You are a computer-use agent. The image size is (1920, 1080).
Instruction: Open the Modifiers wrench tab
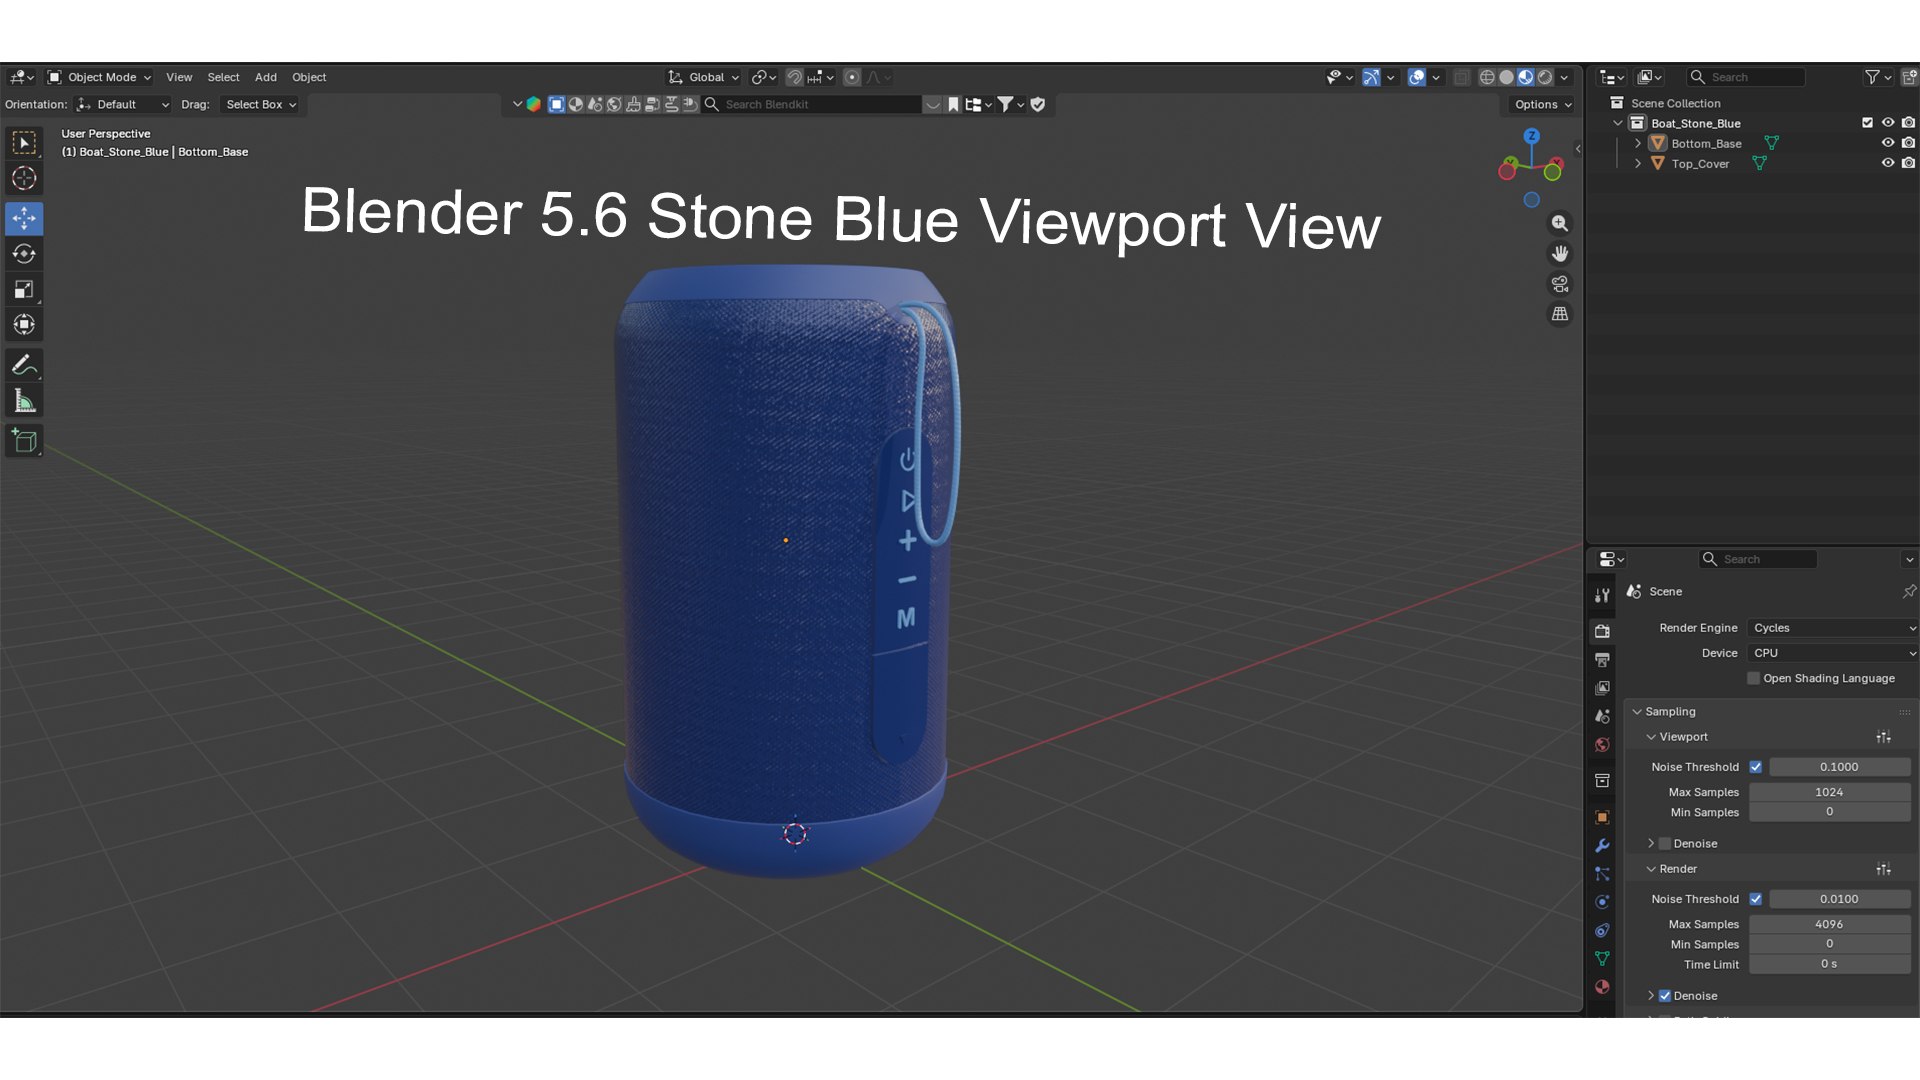click(x=1602, y=845)
